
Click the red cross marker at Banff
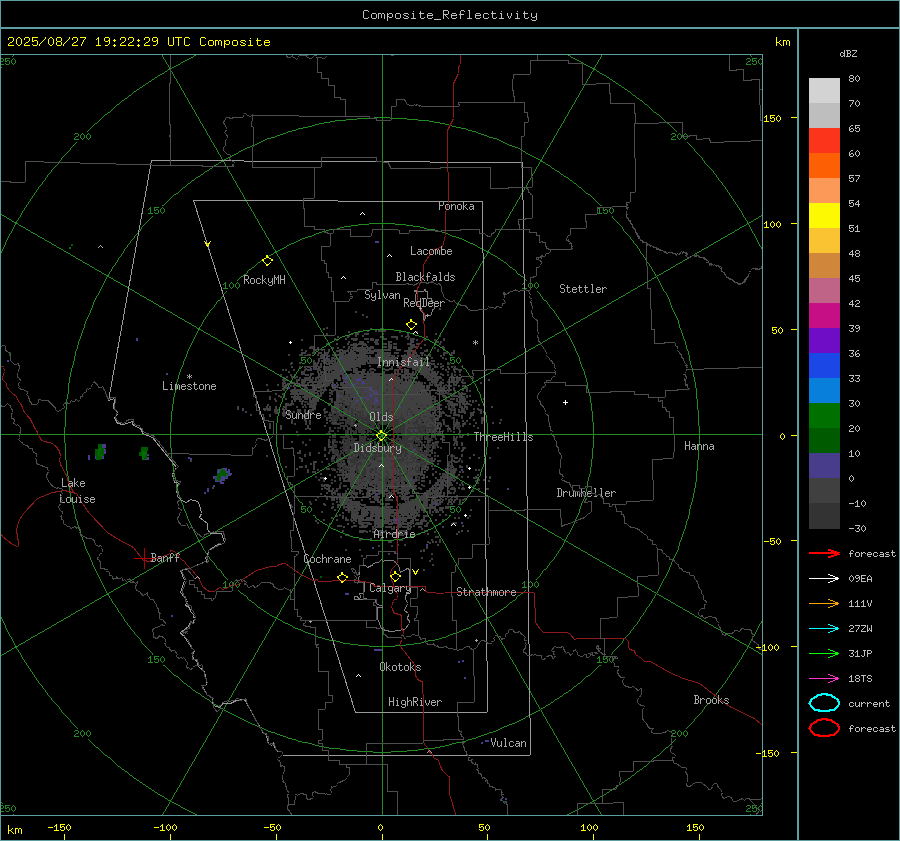point(143,558)
